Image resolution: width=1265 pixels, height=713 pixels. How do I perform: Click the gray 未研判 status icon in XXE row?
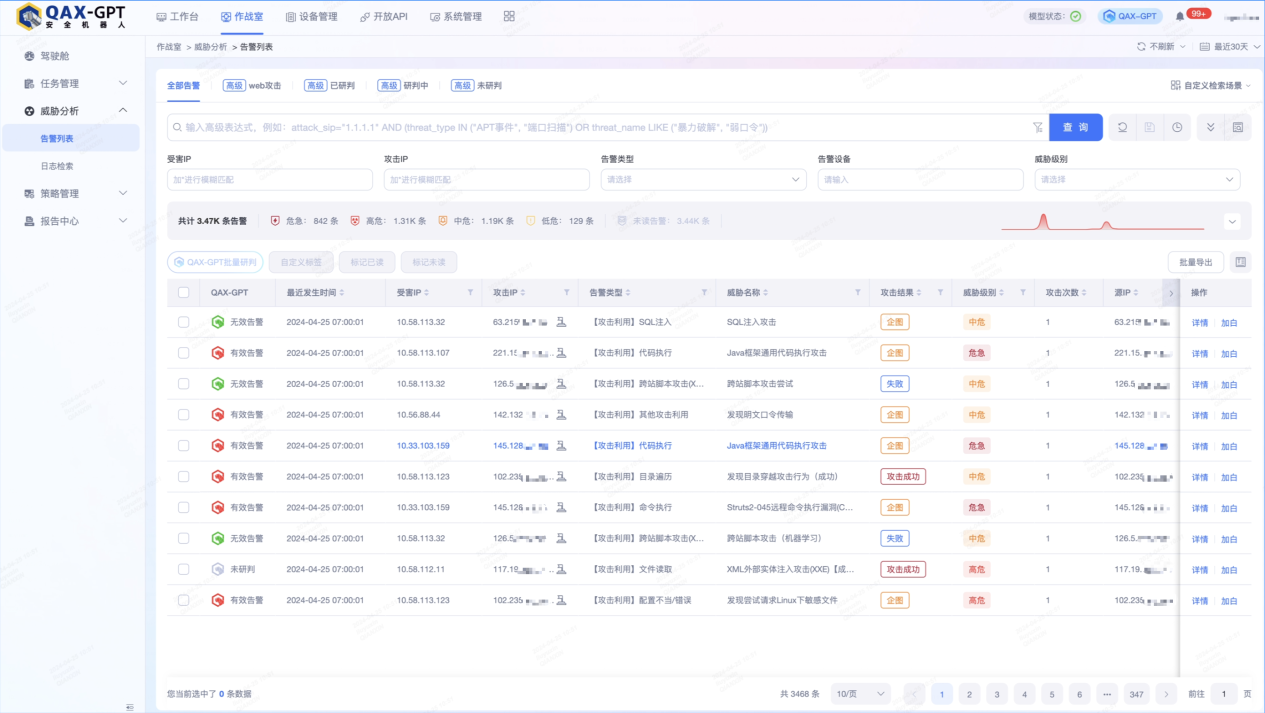tap(217, 569)
